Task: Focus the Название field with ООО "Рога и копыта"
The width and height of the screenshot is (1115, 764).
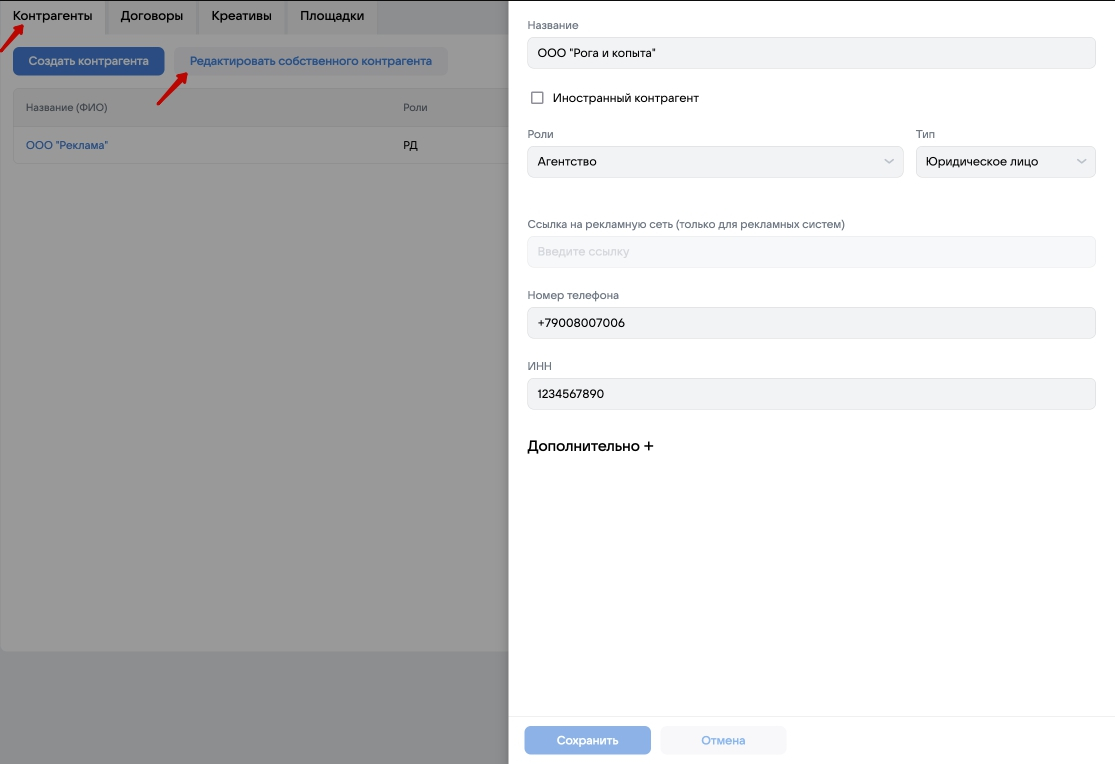Action: point(811,53)
